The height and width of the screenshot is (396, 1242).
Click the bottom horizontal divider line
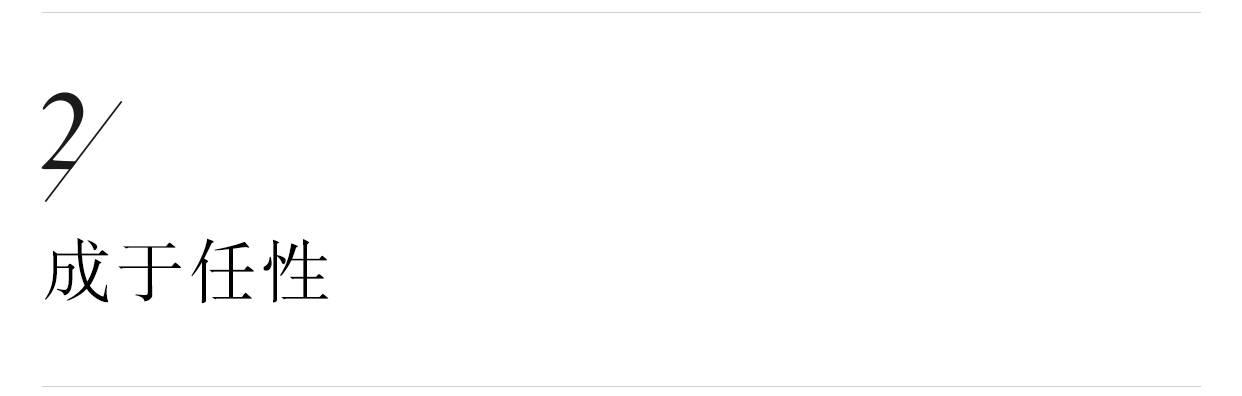[x=621, y=386]
